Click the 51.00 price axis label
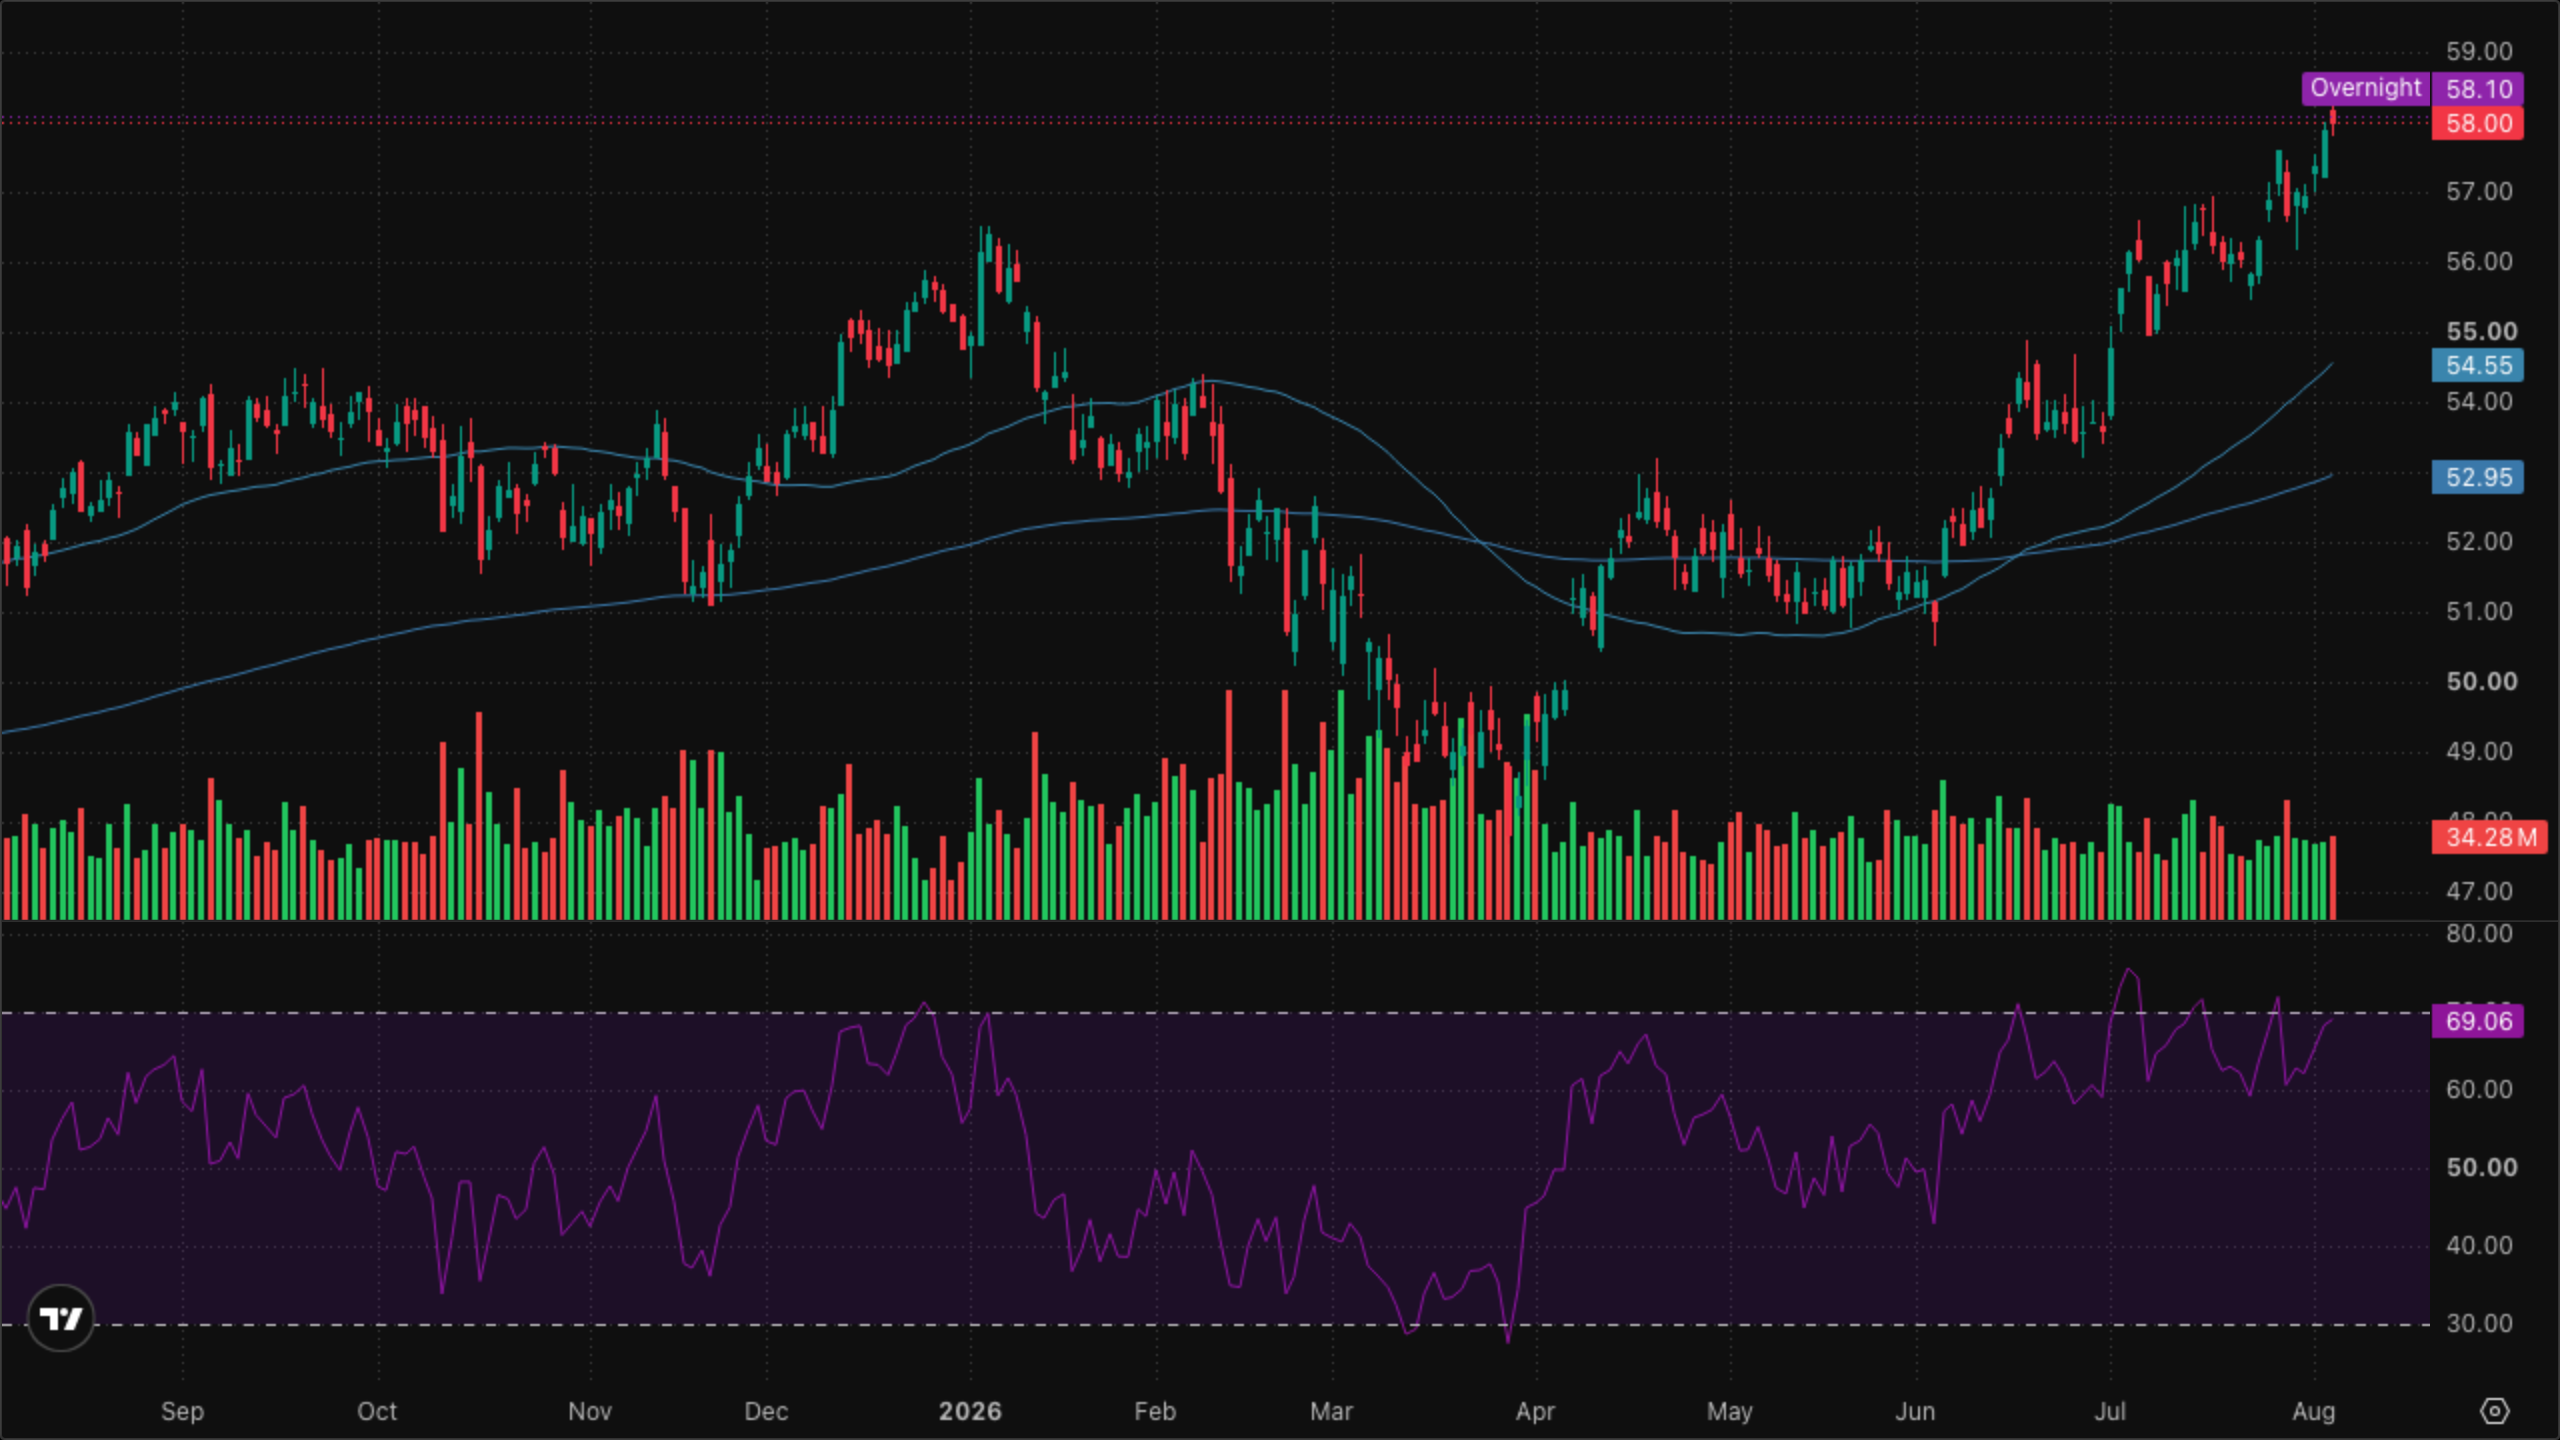Screen dimensions: 2560x1440 click(x=2479, y=612)
